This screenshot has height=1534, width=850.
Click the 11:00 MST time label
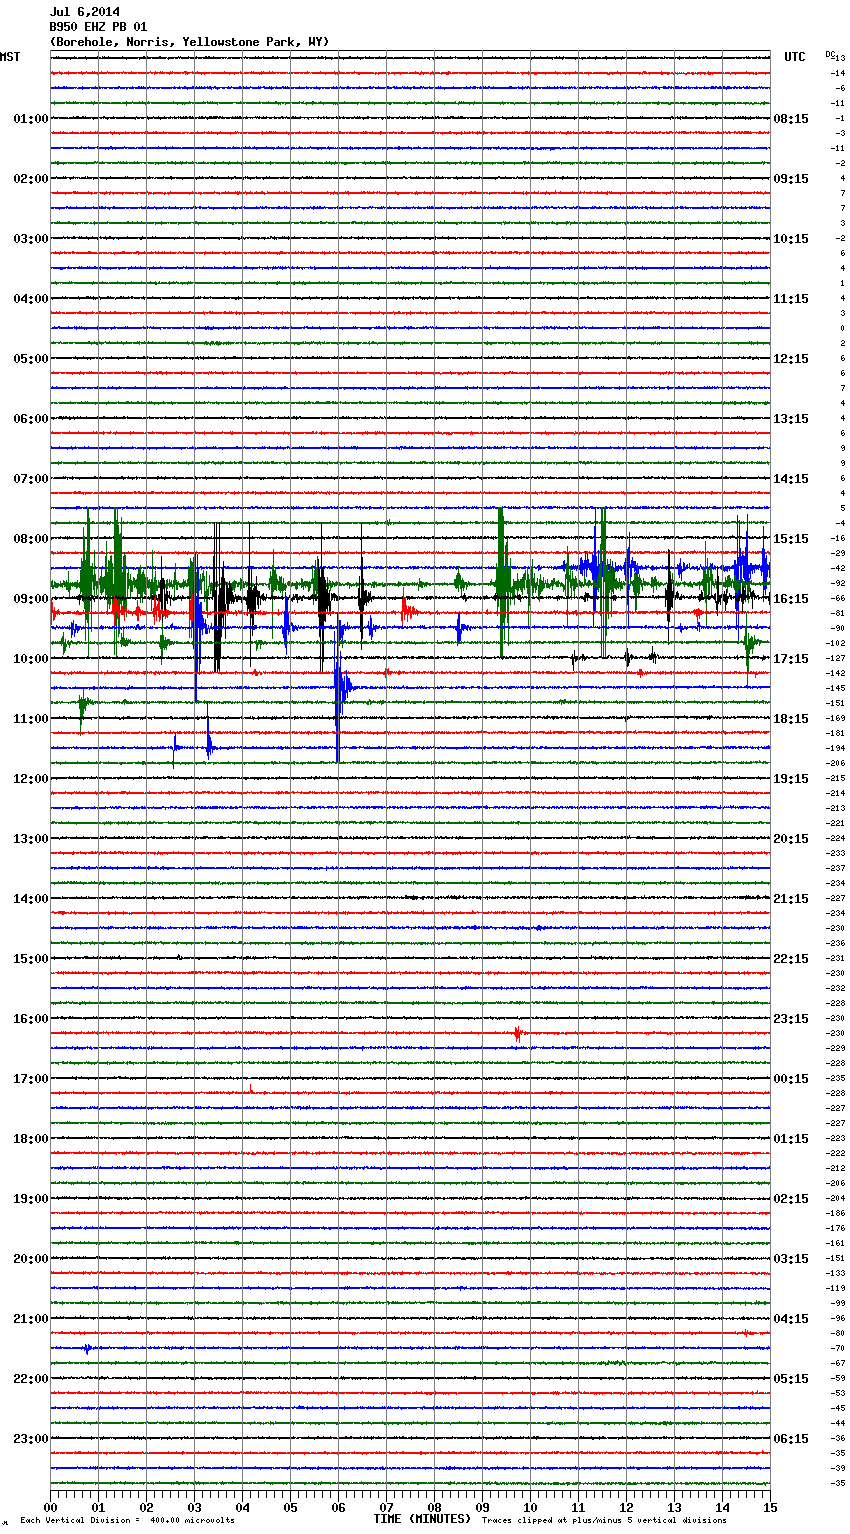[30, 719]
